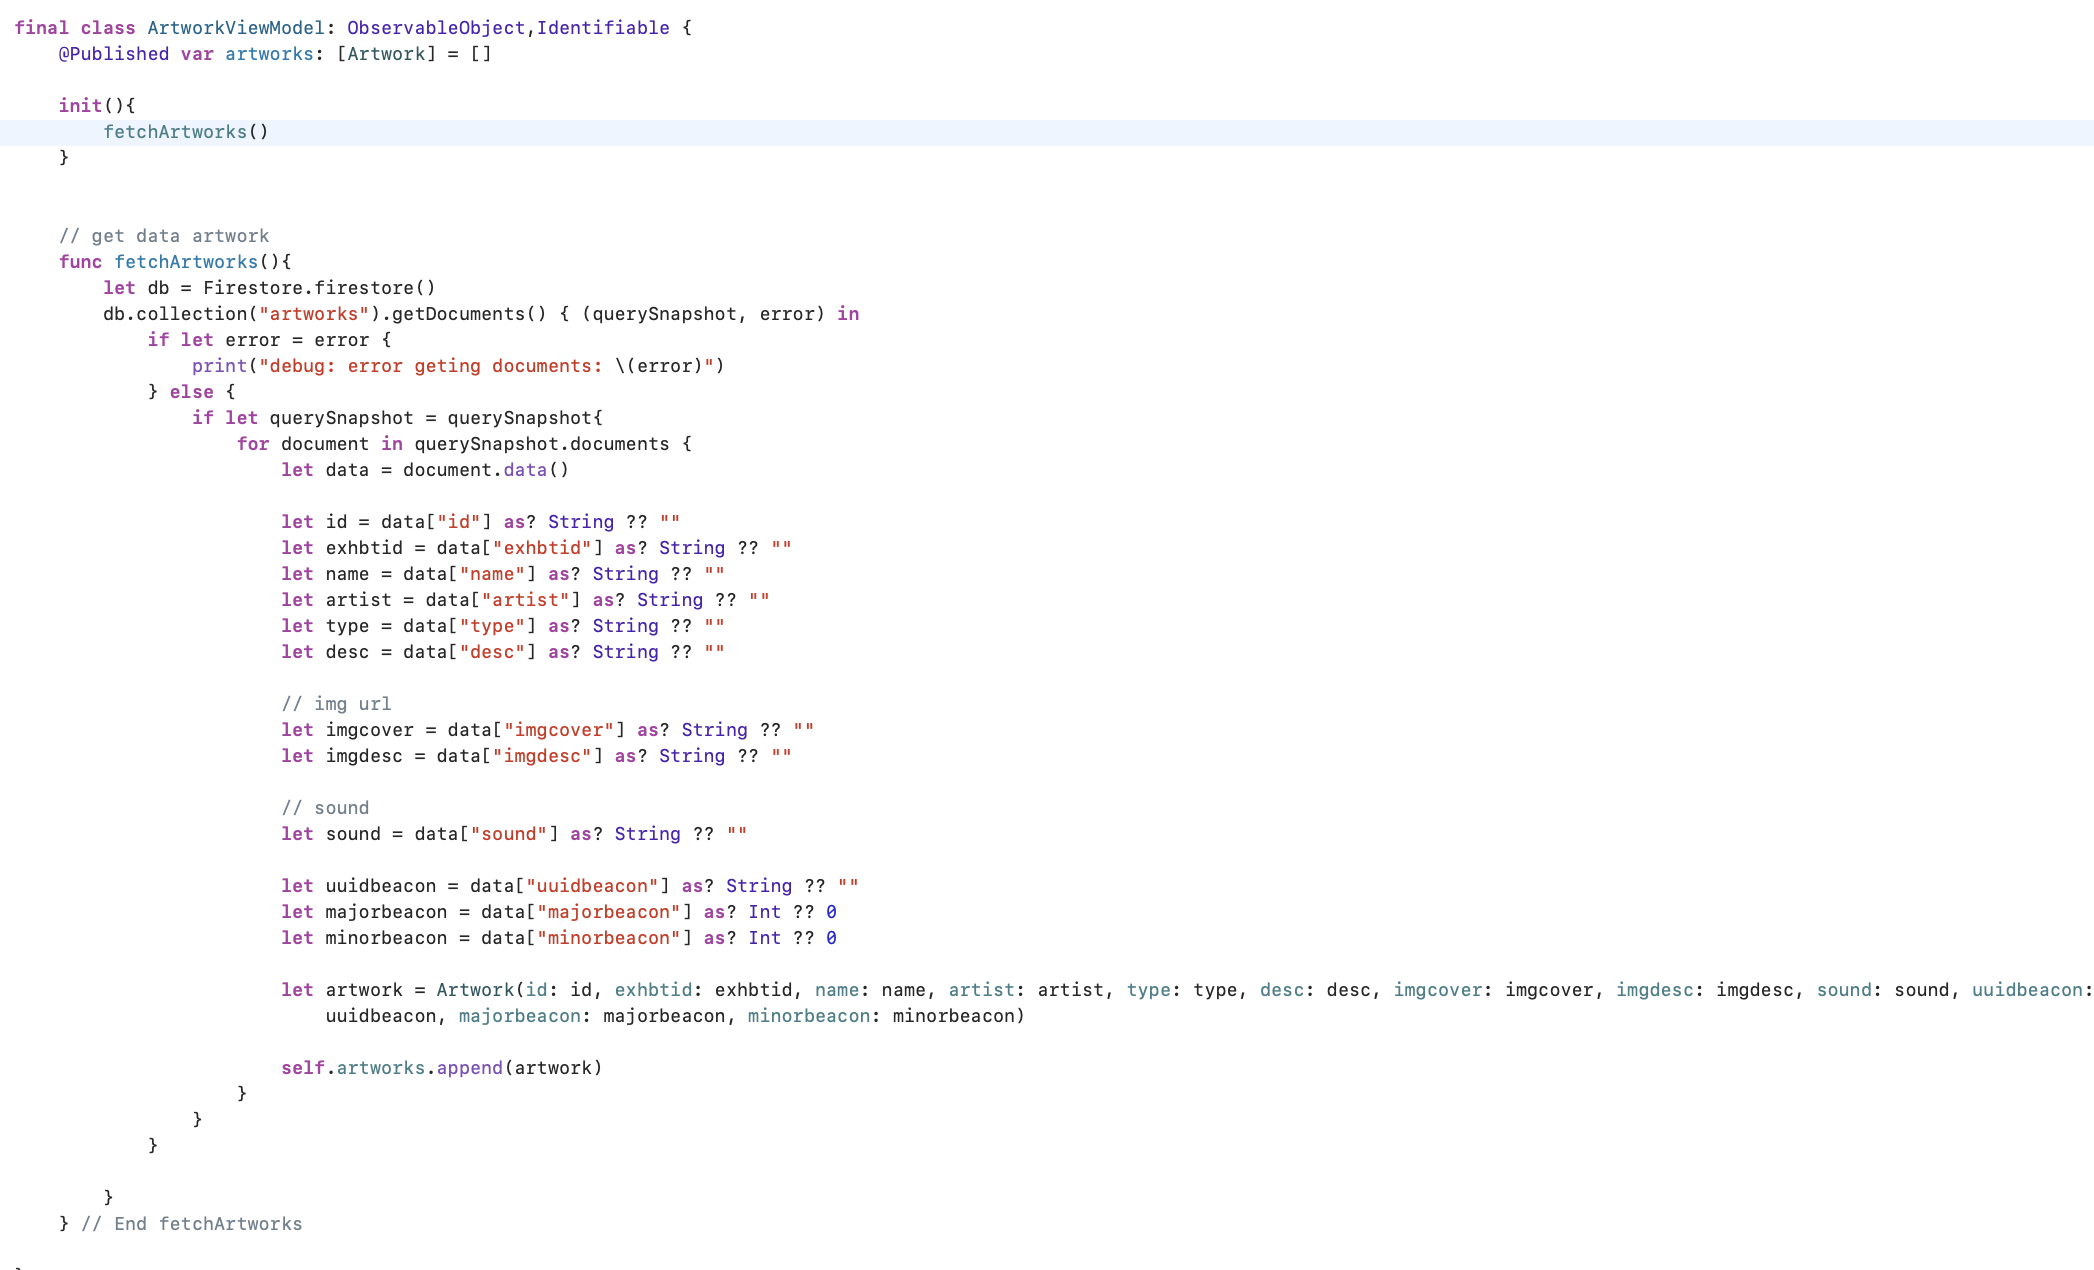
Task: Click the for document in loop line
Action: (463, 444)
